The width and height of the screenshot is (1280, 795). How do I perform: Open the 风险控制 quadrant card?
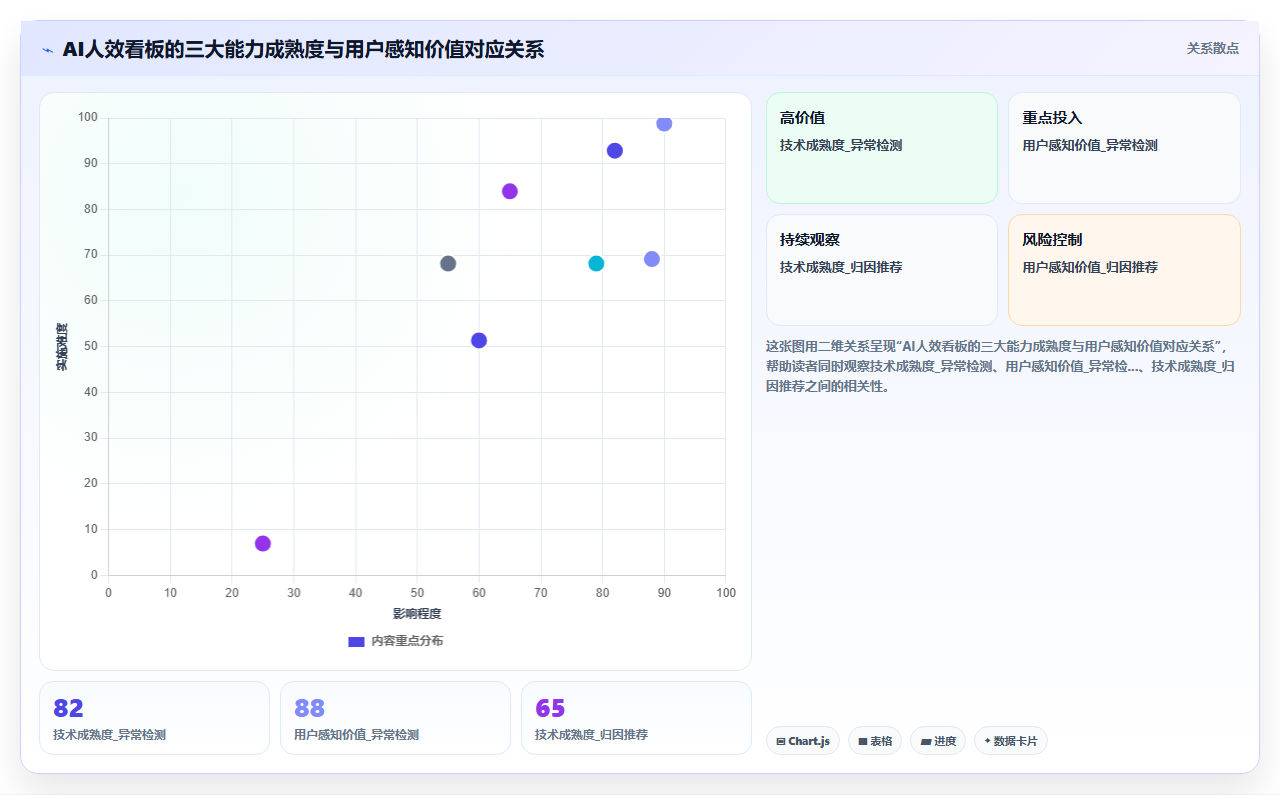[x=1124, y=270]
